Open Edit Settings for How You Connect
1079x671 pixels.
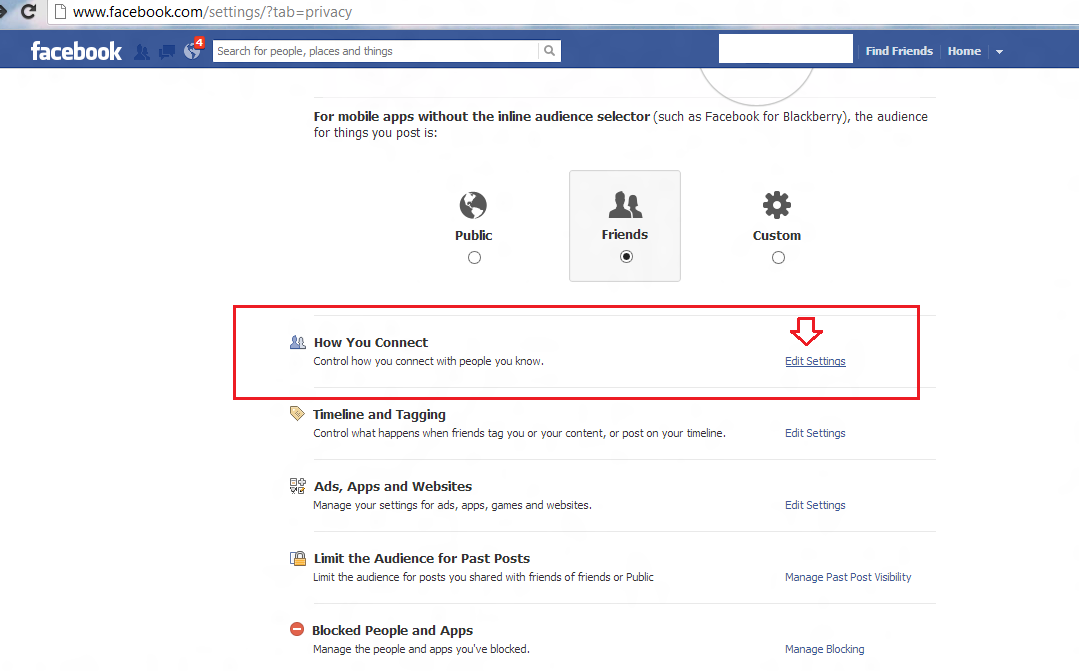coord(815,361)
